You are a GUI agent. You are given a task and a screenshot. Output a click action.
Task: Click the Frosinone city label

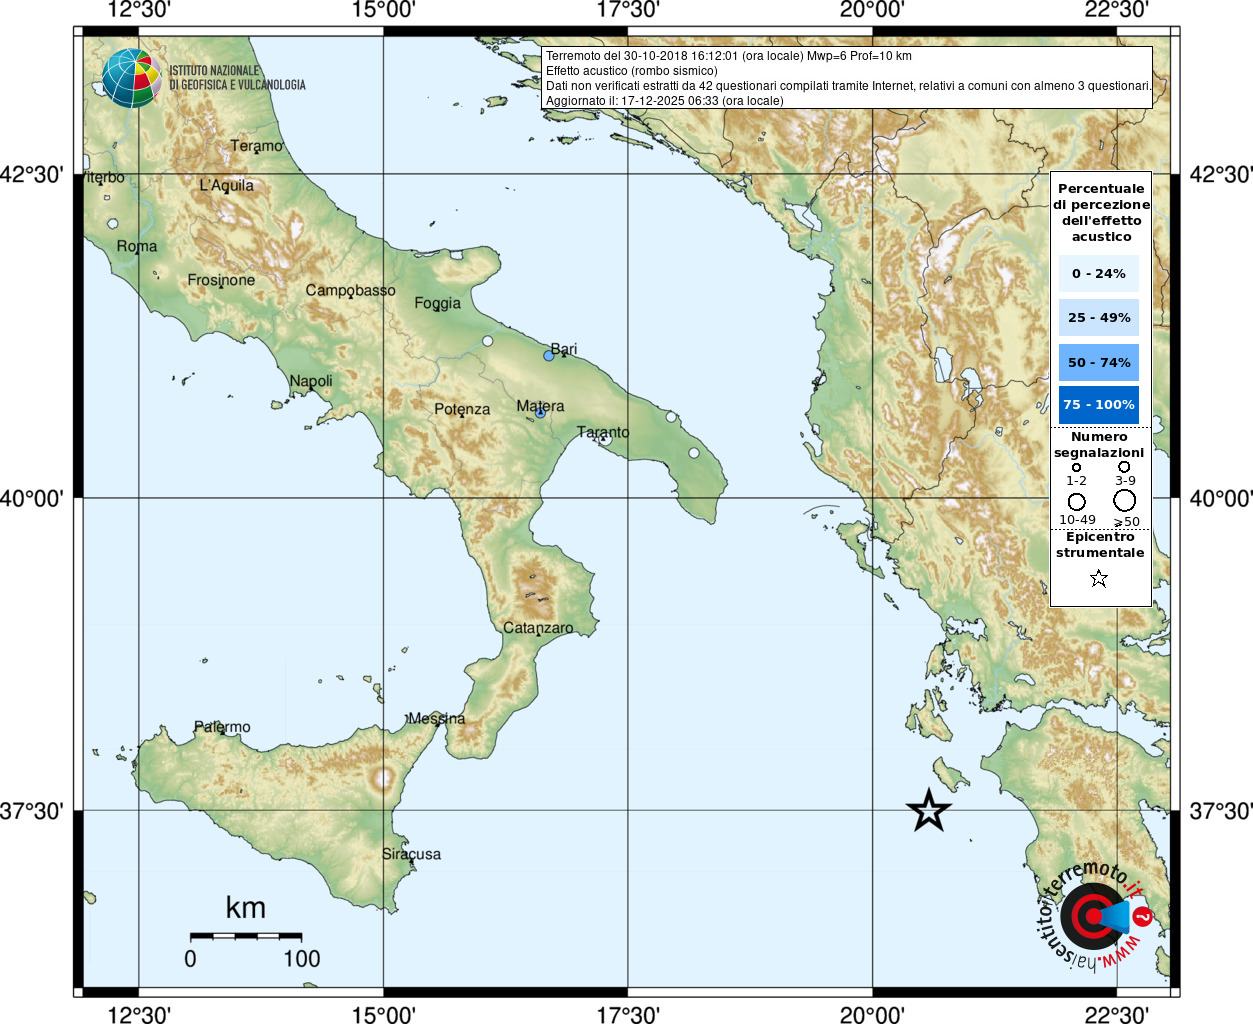point(221,280)
